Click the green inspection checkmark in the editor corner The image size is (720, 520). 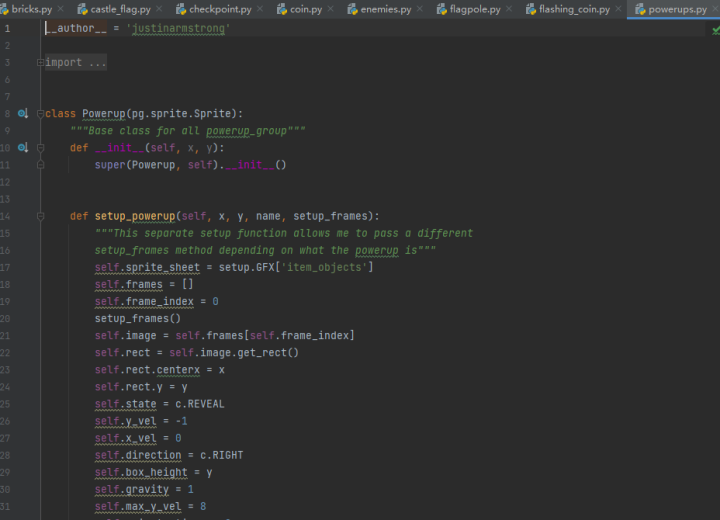click(714, 30)
